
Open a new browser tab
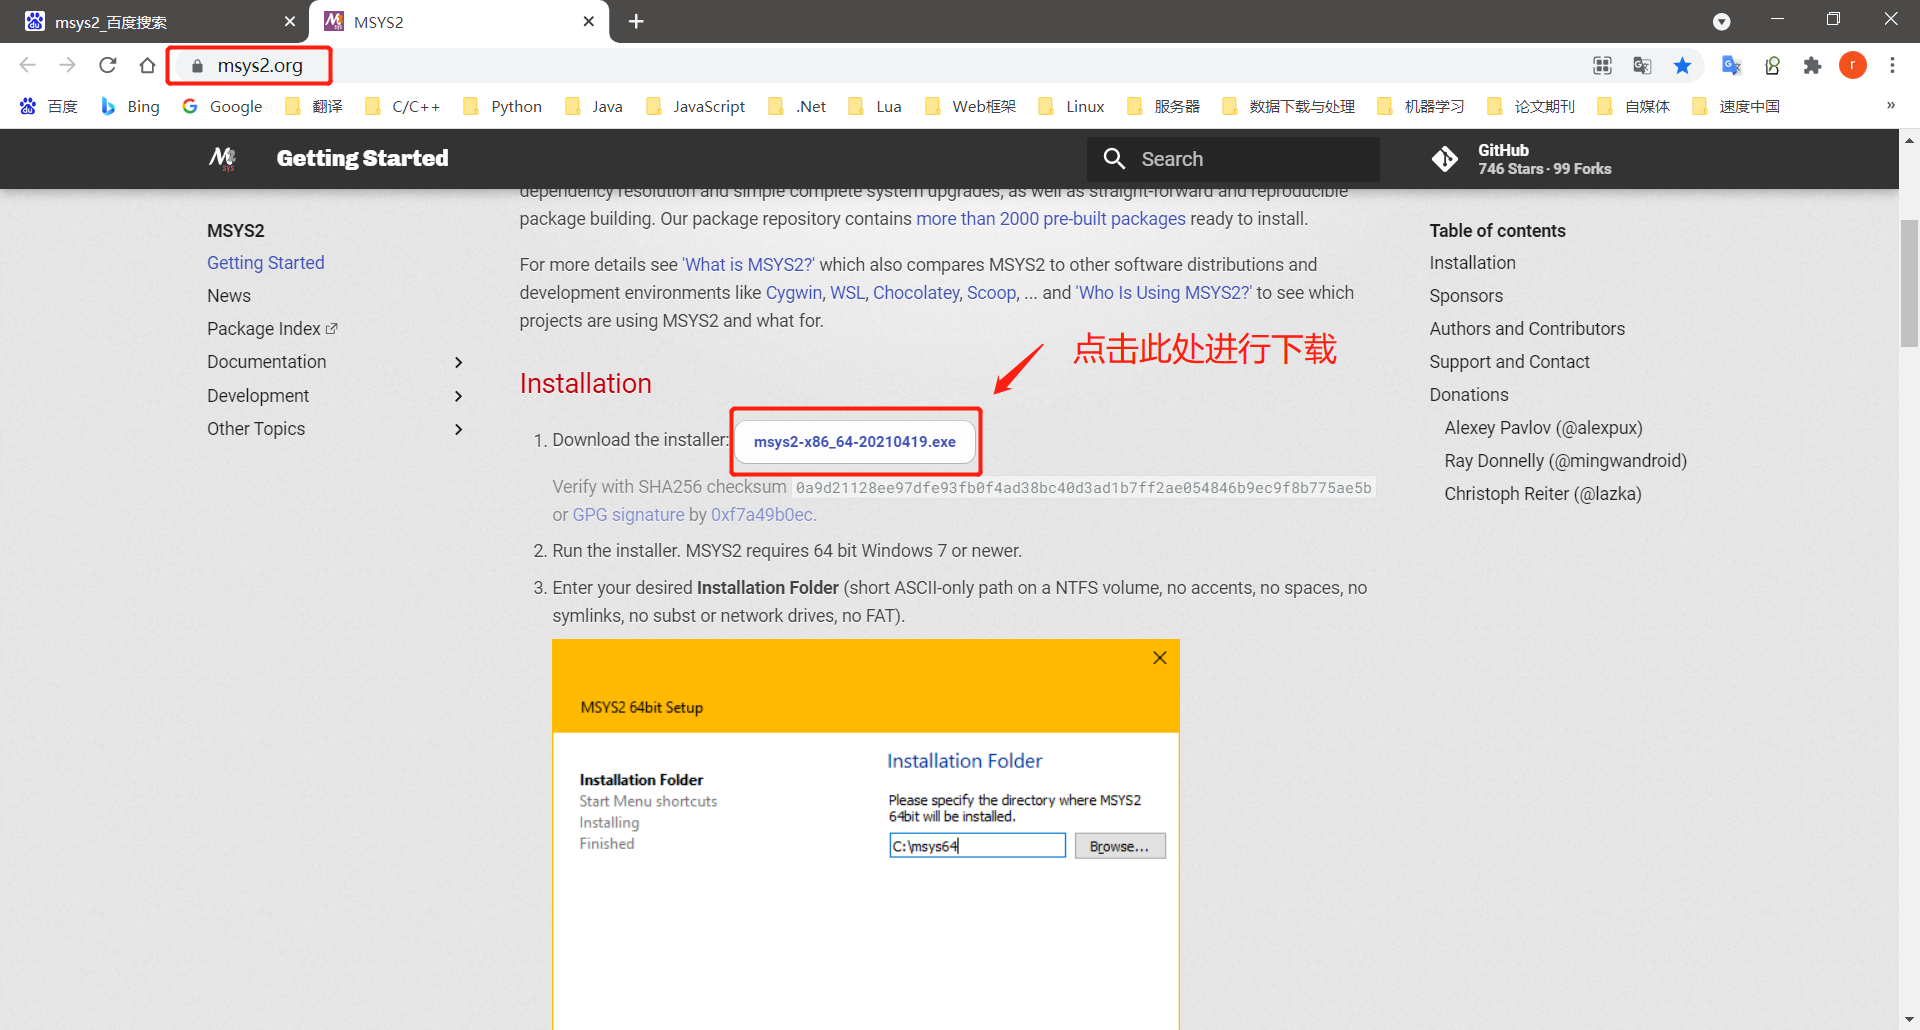[636, 21]
